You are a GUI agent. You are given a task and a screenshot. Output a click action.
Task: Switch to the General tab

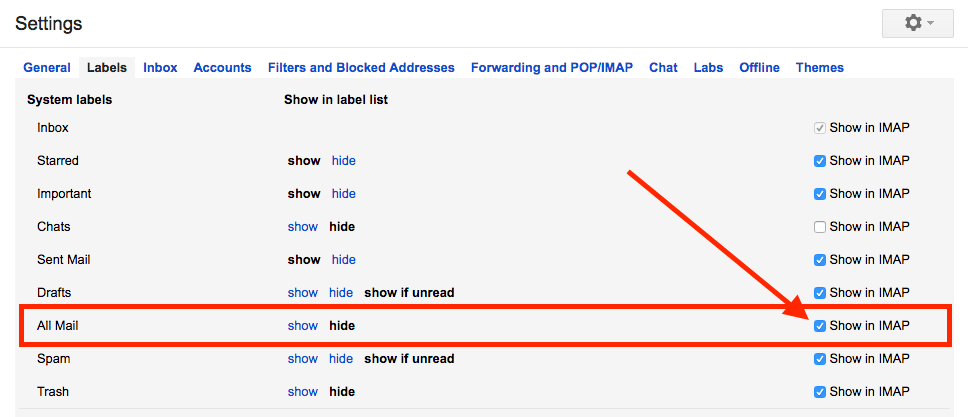tap(47, 68)
